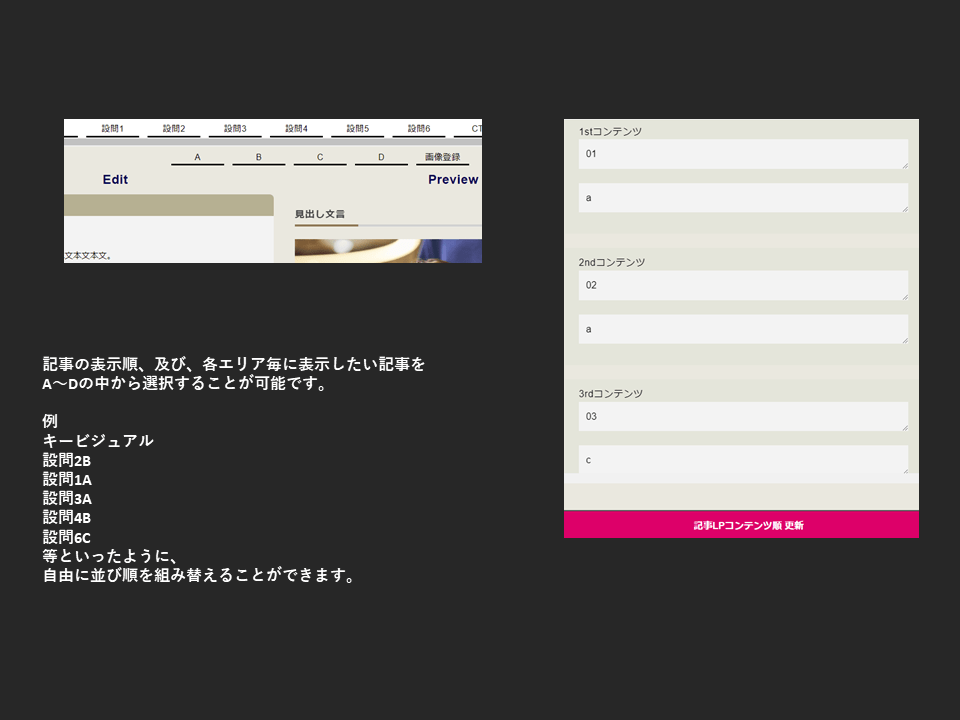This screenshot has height=720, width=960.
Task: Choose article variant B tab
Action: (258, 158)
